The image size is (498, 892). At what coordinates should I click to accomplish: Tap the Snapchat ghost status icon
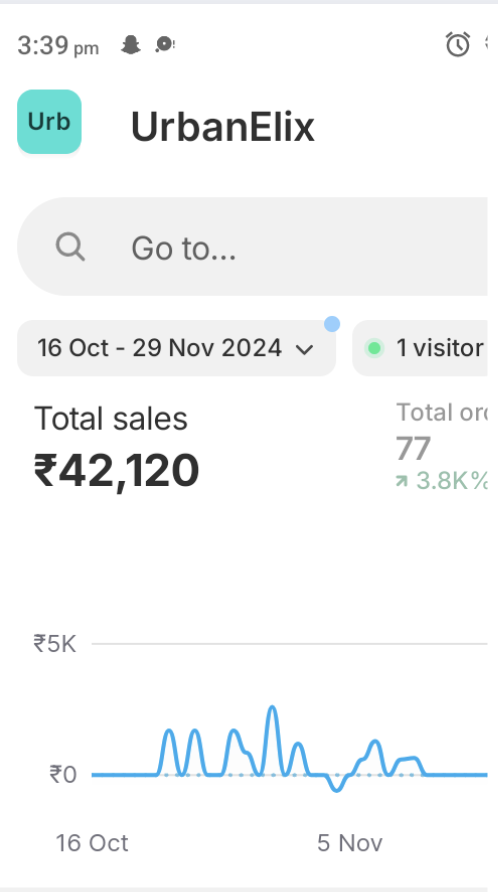(131, 44)
